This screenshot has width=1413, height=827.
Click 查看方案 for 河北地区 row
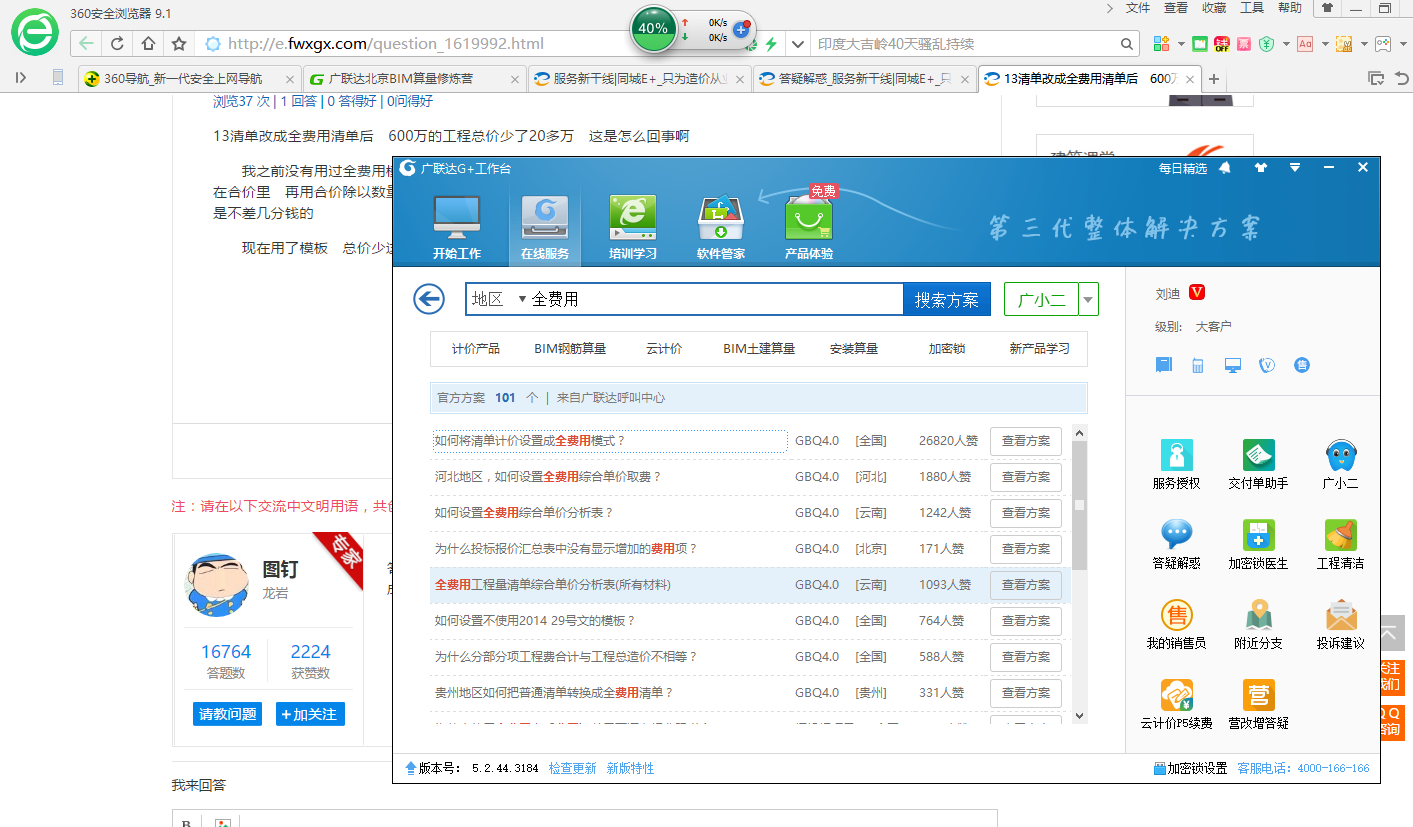(1026, 477)
